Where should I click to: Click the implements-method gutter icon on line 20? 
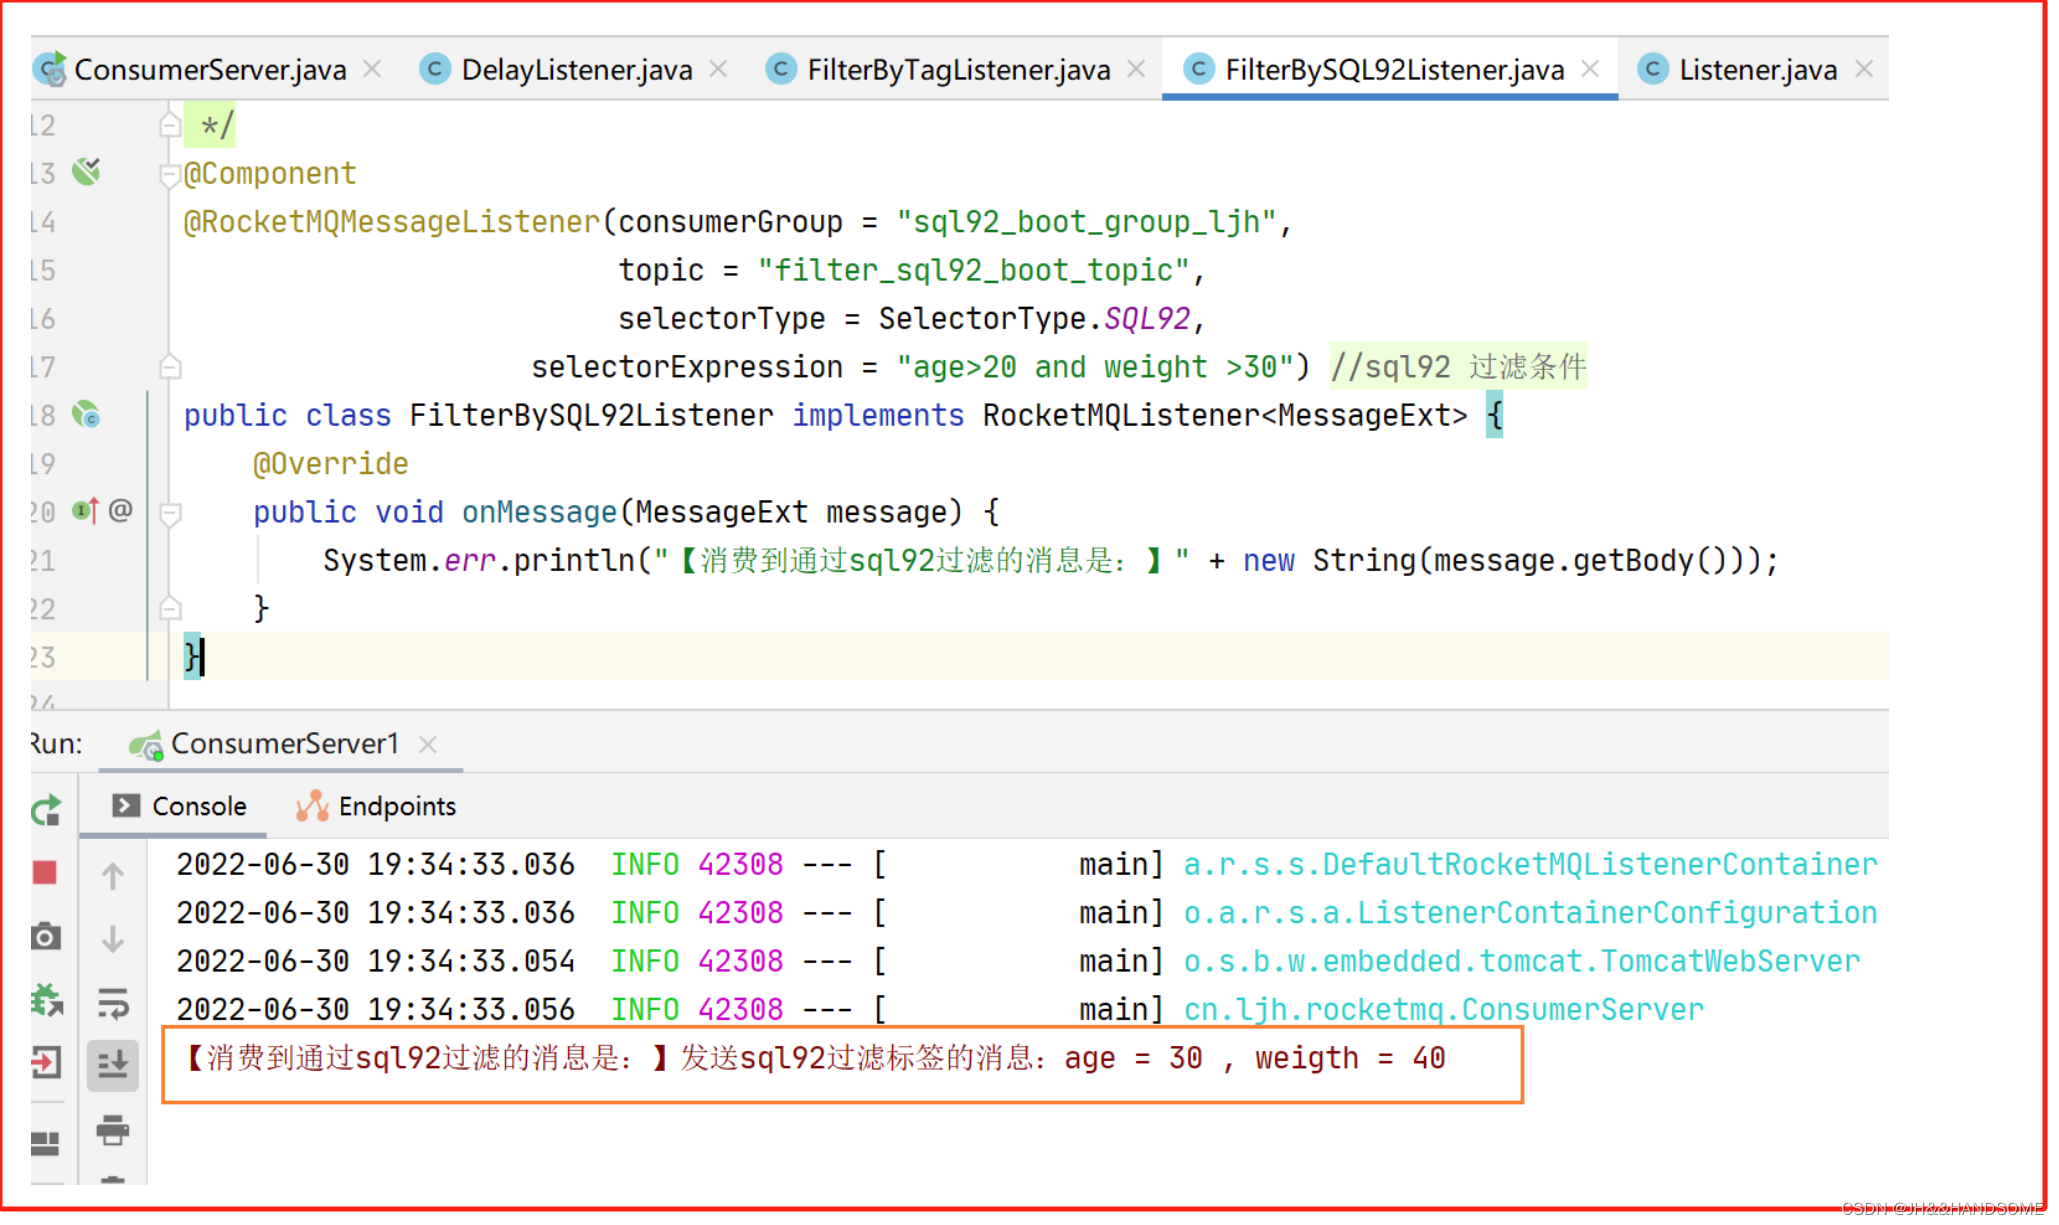[x=86, y=511]
